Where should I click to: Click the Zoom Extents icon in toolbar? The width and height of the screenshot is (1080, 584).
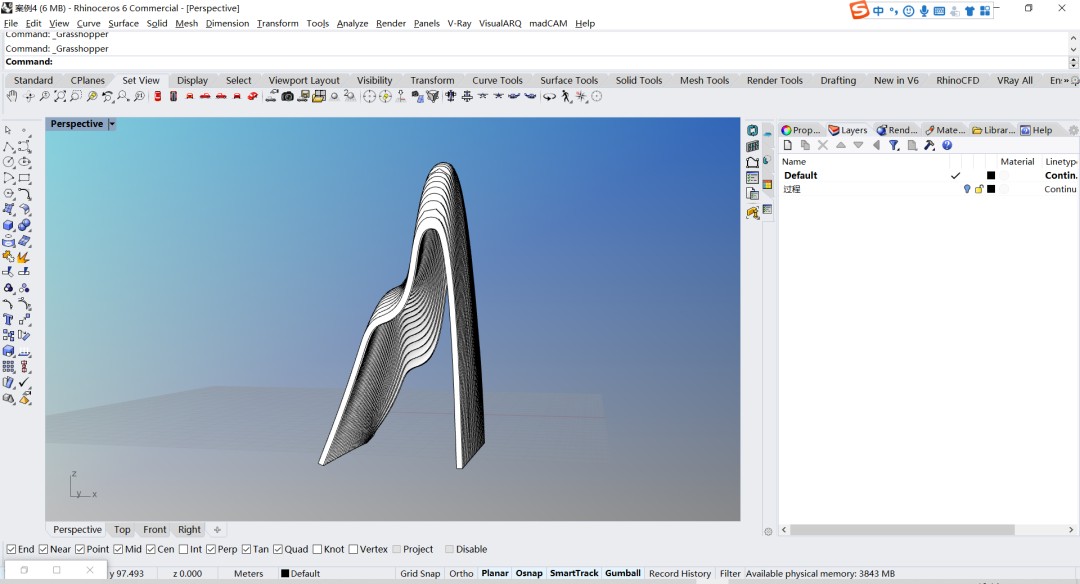[x=60, y=96]
